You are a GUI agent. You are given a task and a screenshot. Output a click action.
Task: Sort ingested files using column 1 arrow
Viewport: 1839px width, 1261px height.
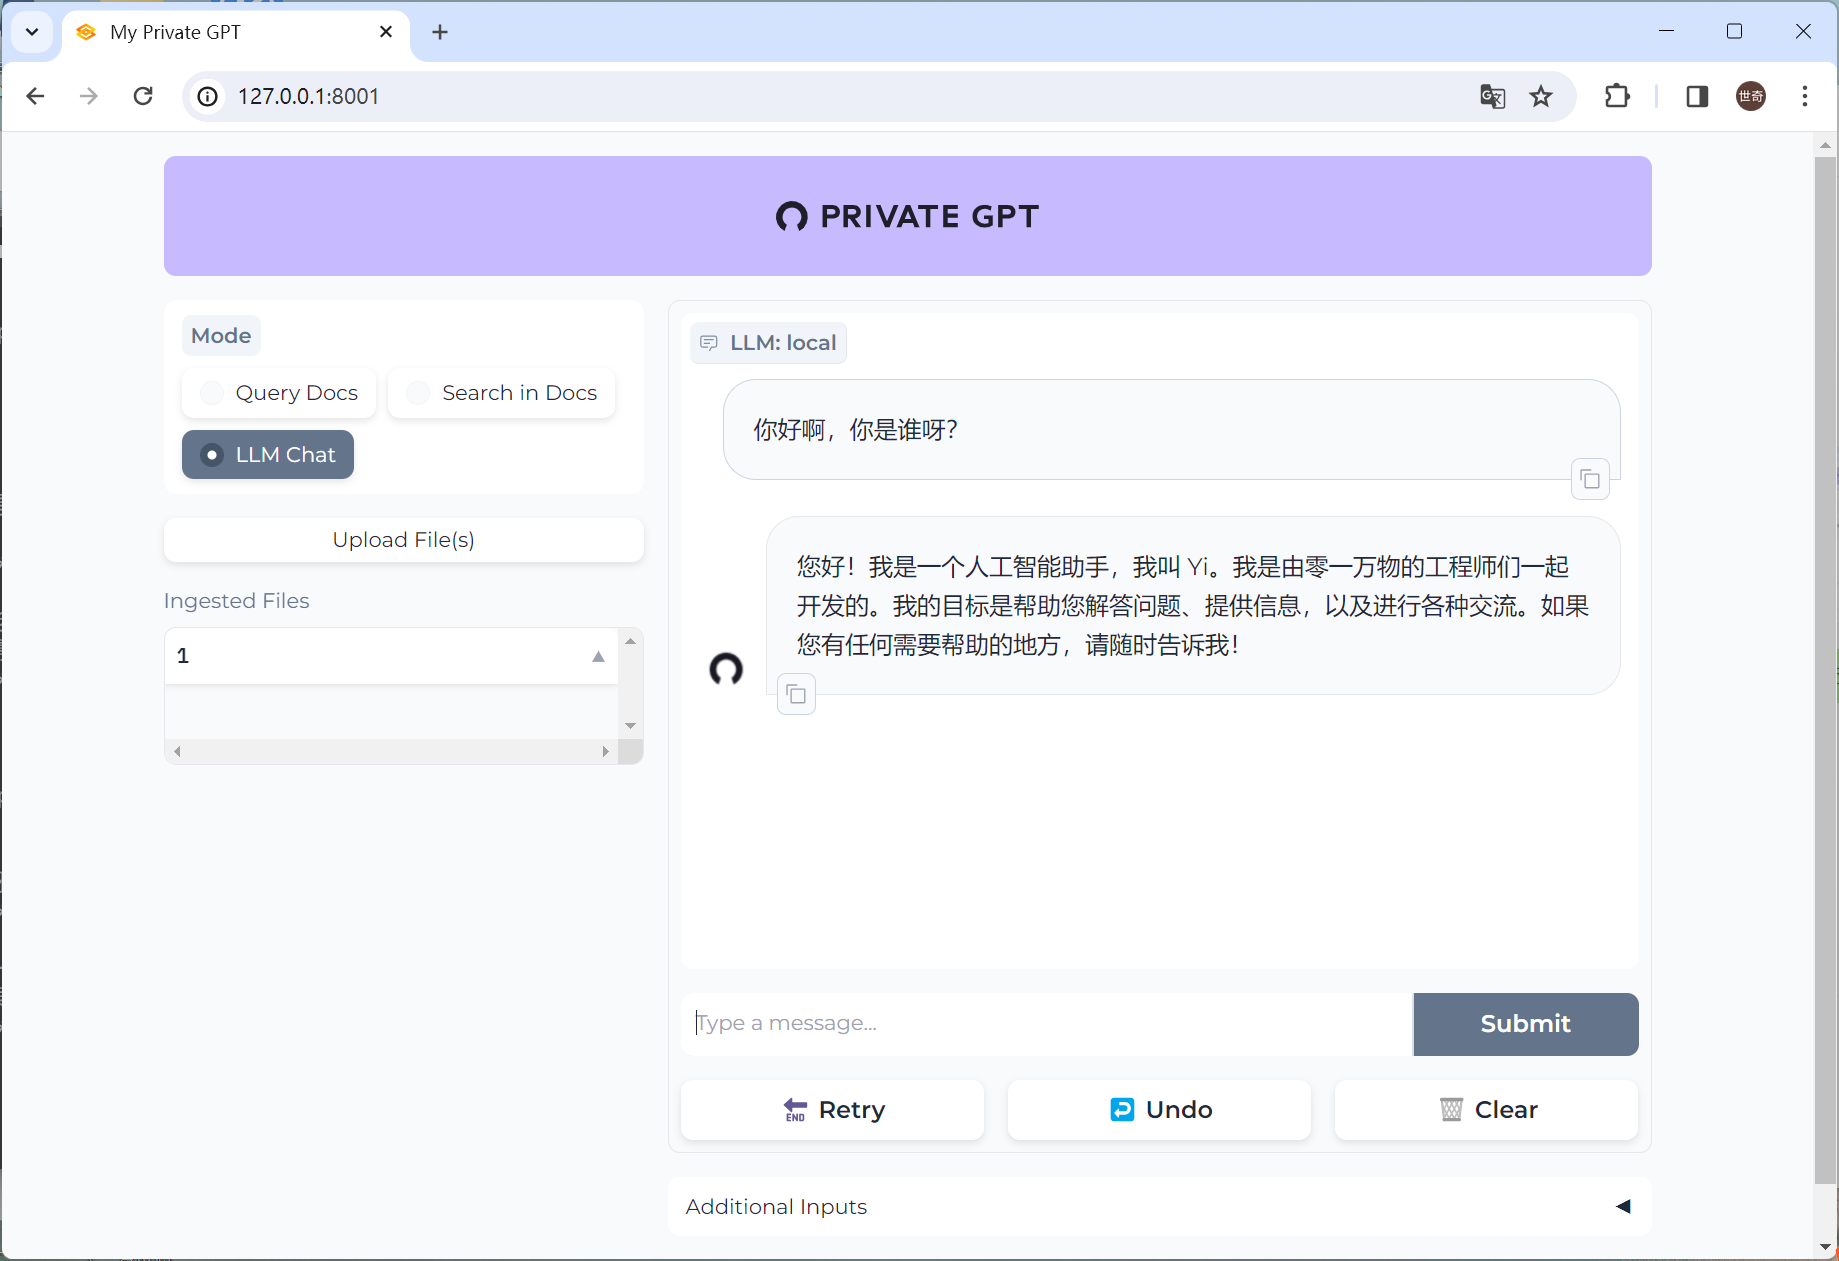598,657
